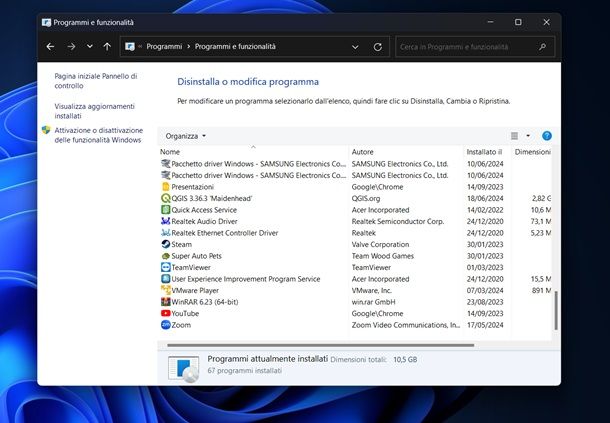Refresh the Programmi e funzionalità list

pyautogui.click(x=377, y=47)
